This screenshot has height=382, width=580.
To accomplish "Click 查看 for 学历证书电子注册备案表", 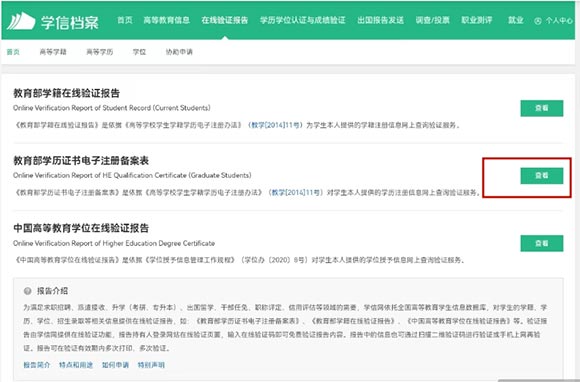I will [x=542, y=176].
